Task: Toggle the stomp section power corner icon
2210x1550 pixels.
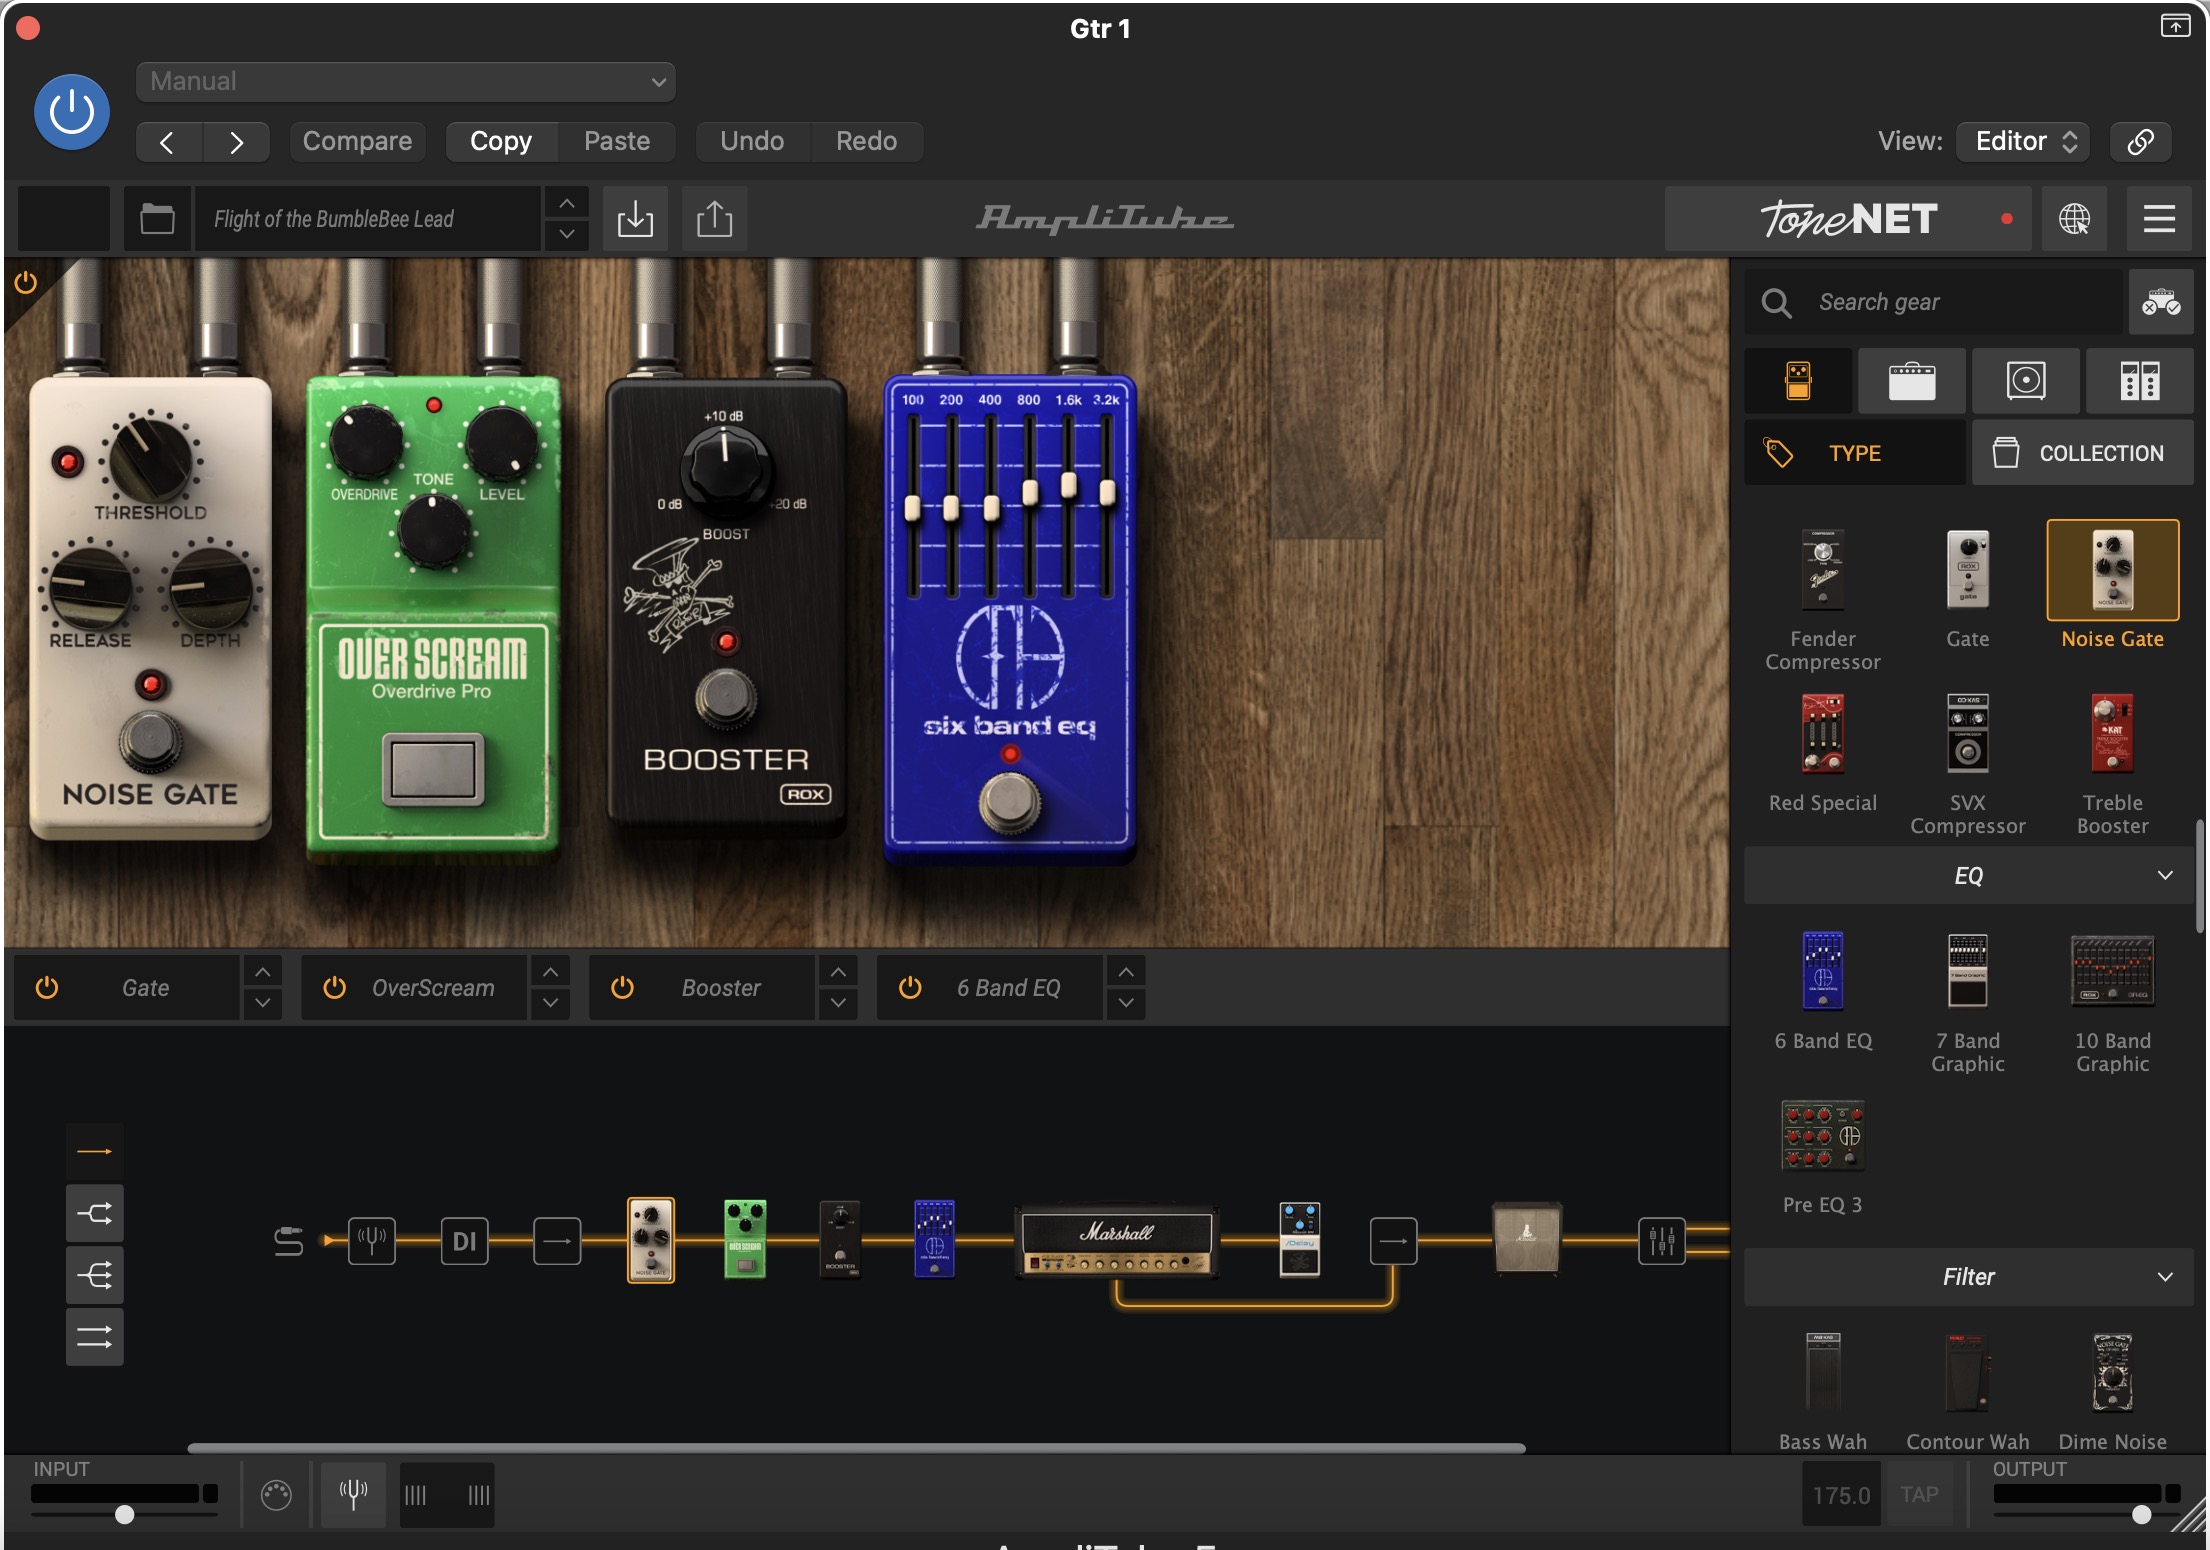Action: point(26,283)
